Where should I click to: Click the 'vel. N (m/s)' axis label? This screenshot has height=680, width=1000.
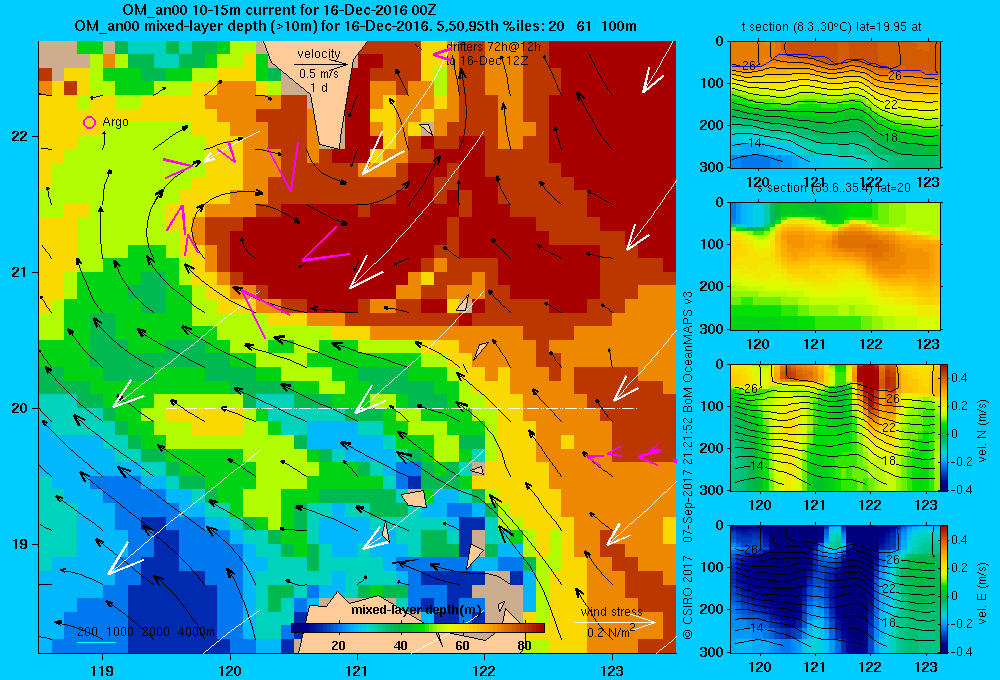(x=983, y=431)
